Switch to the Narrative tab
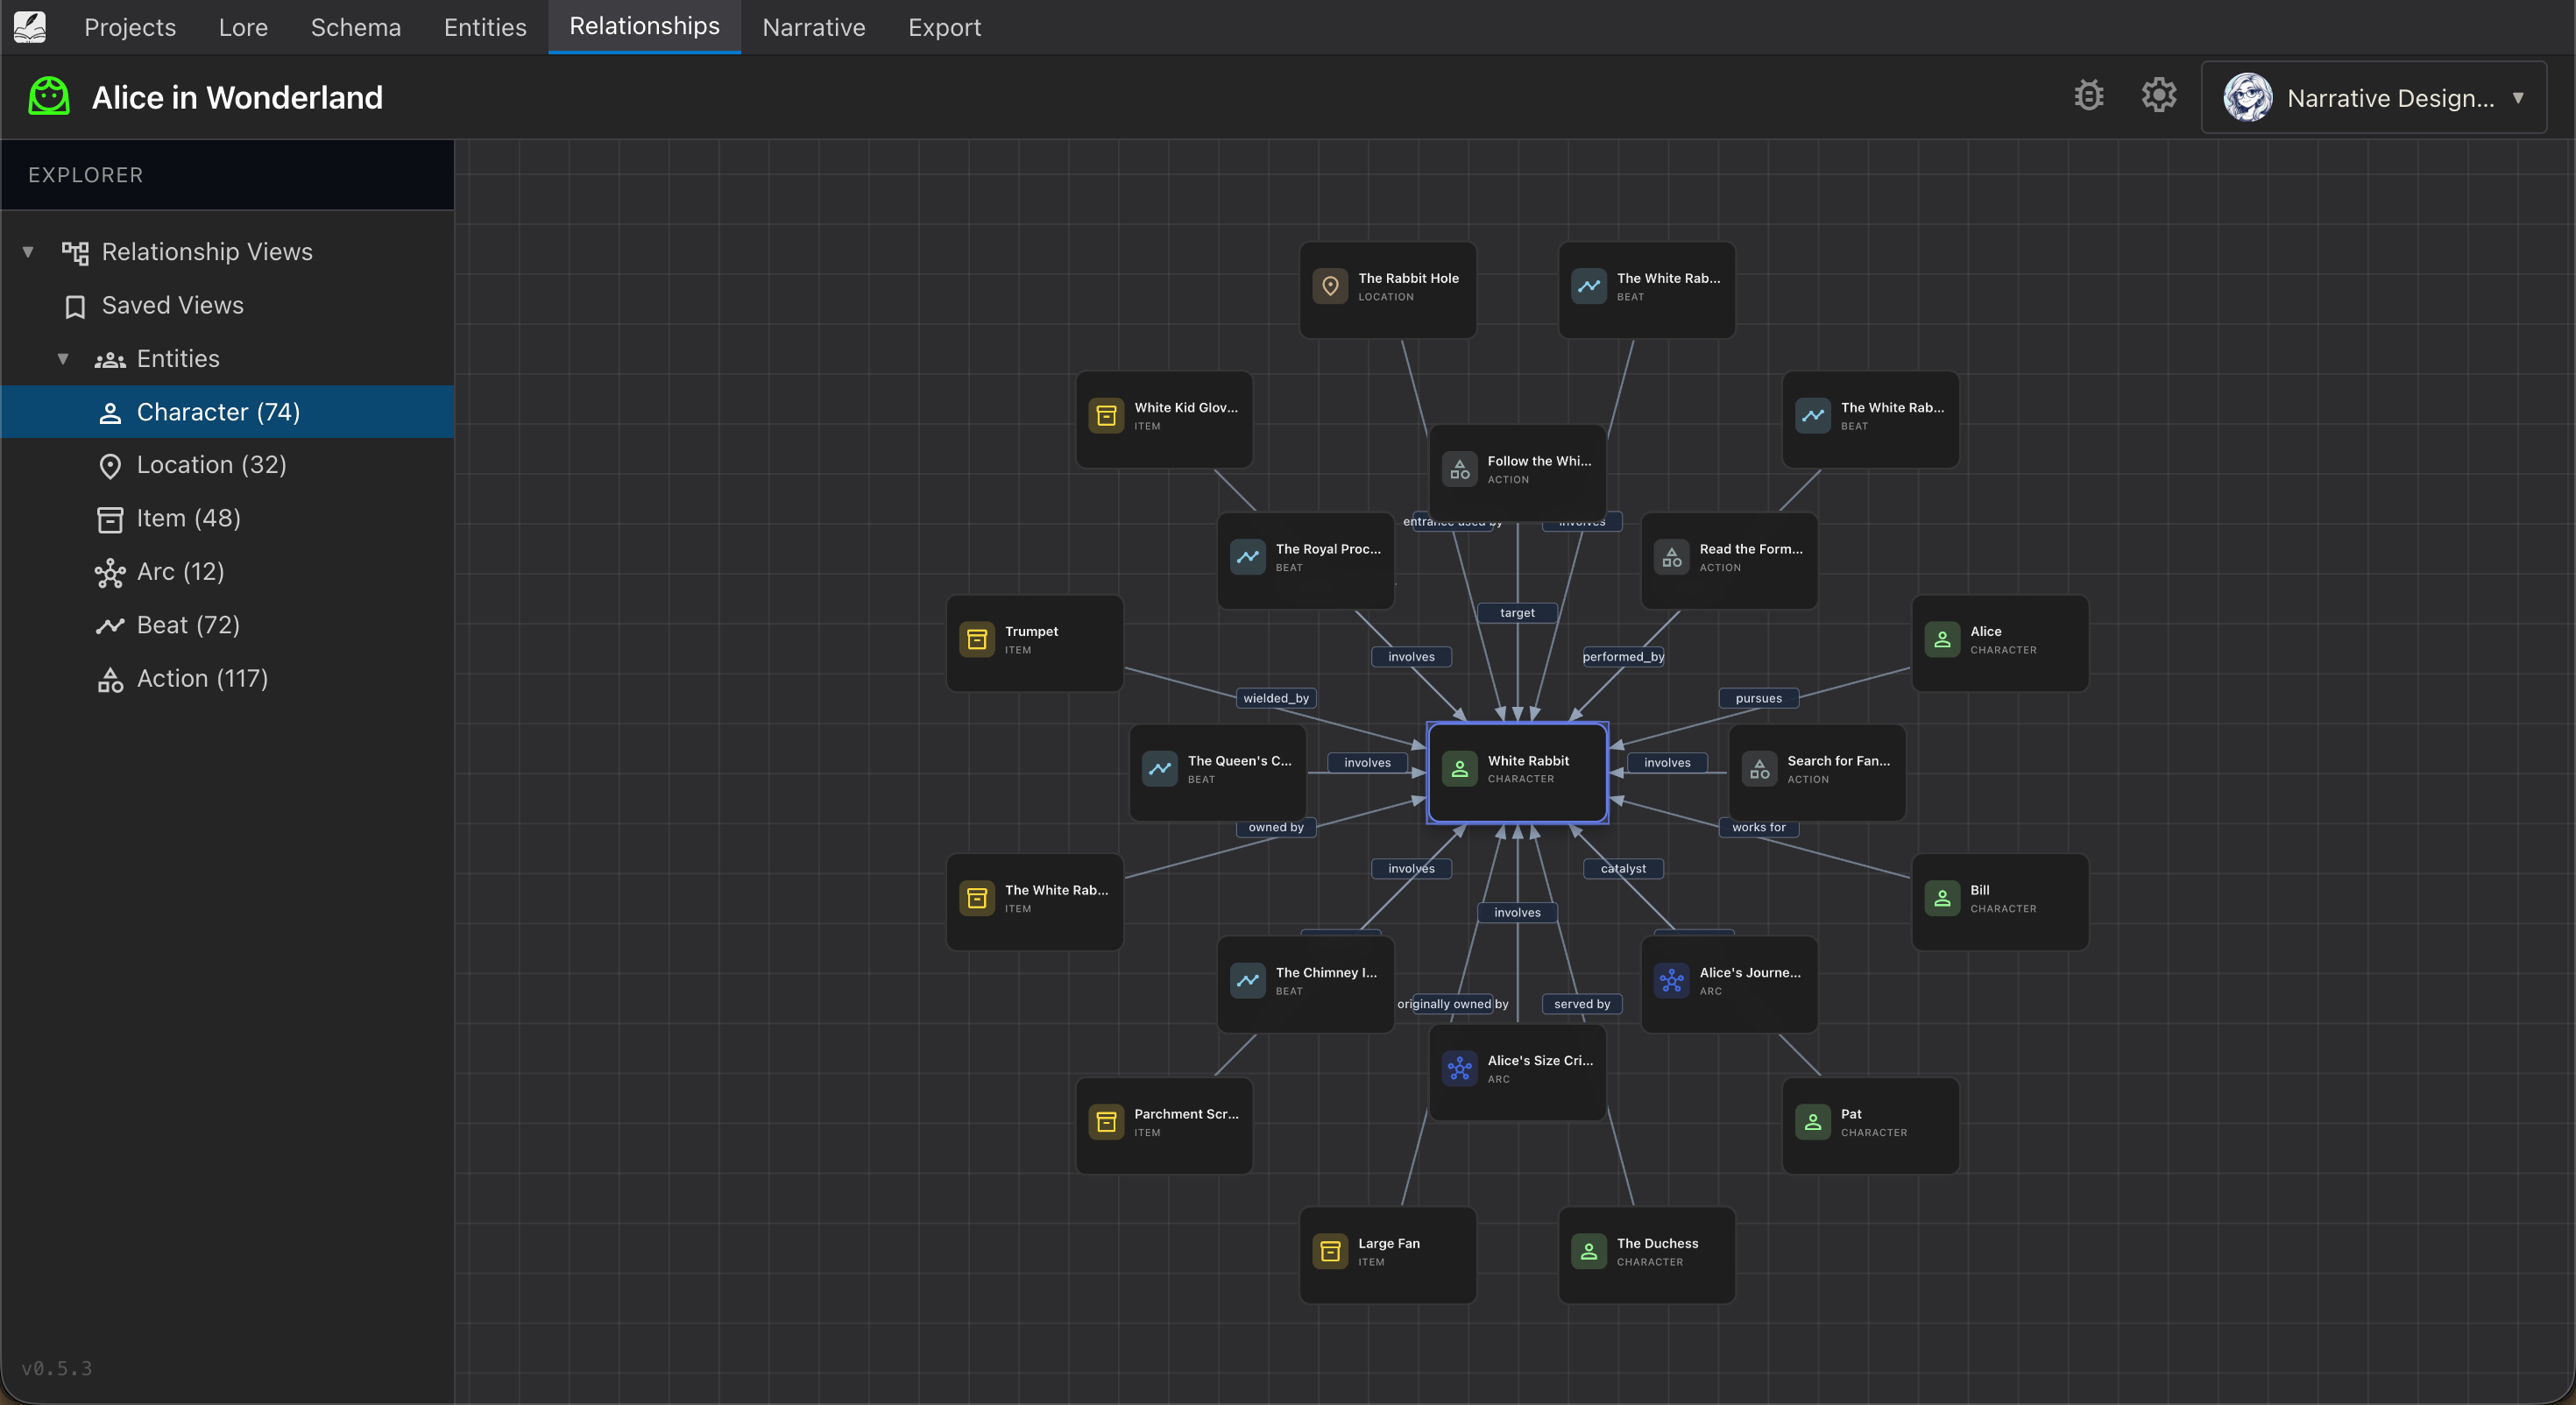2576x1405 pixels. click(x=813, y=27)
